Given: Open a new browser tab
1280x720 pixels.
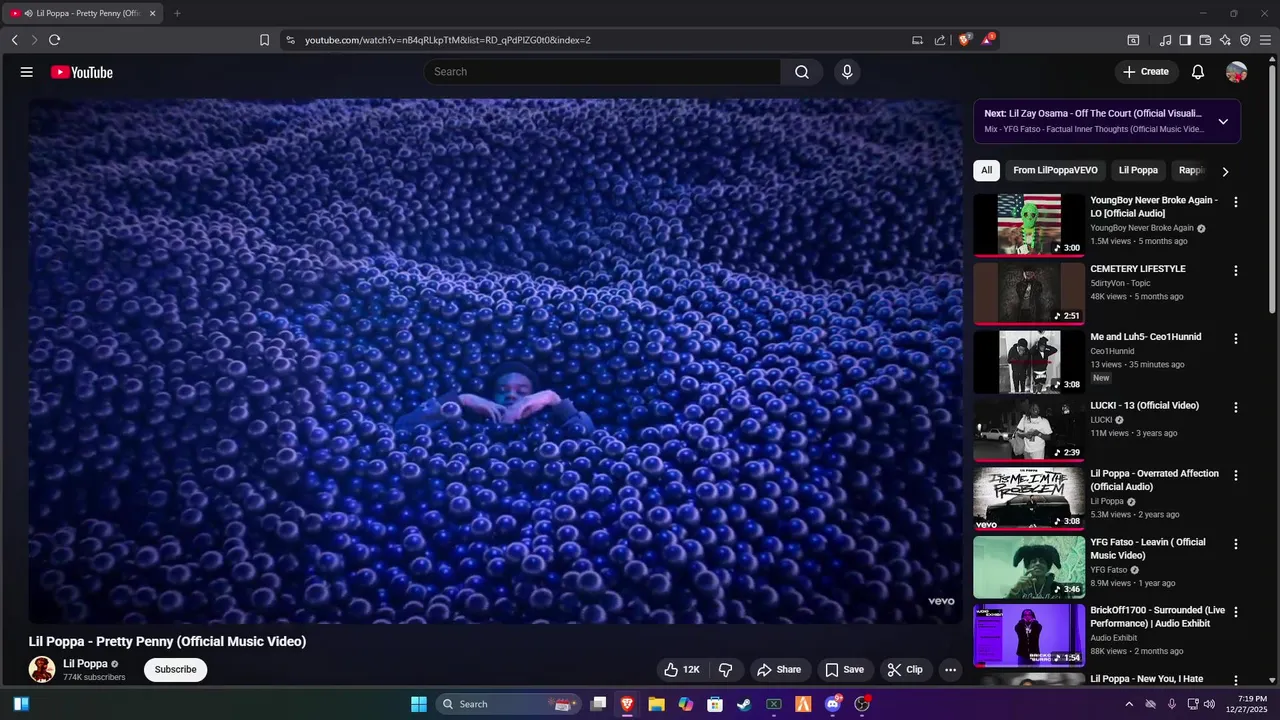Looking at the screenshot, I should click(177, 13).
